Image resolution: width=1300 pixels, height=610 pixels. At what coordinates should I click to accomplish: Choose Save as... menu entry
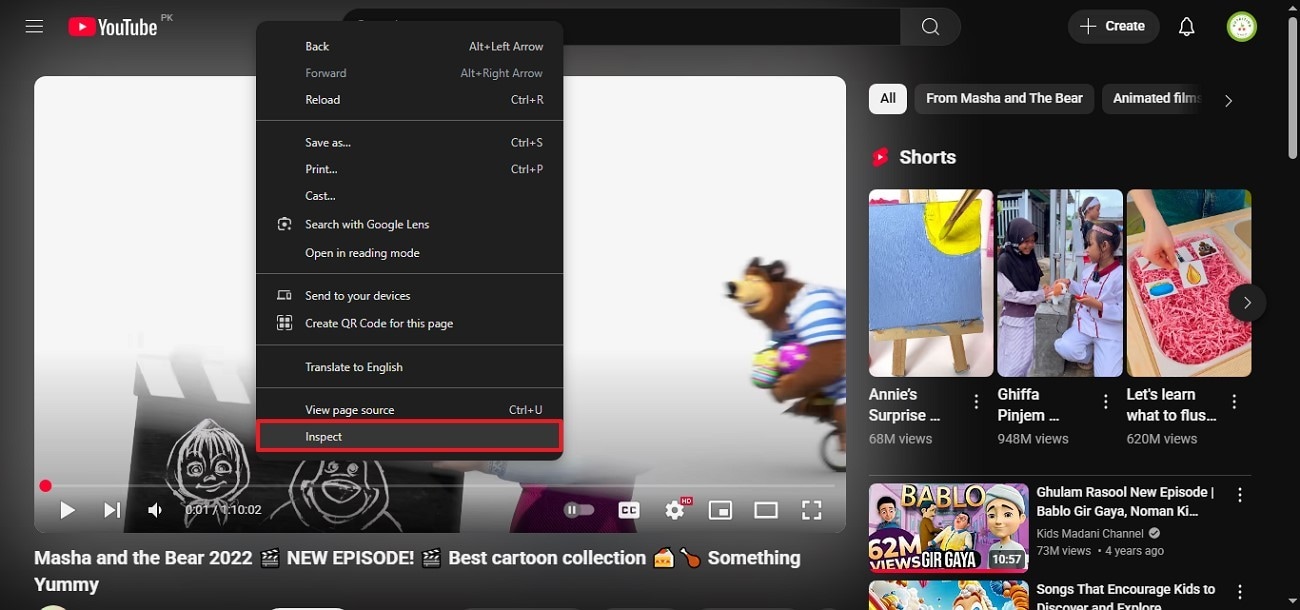[409, 142]
